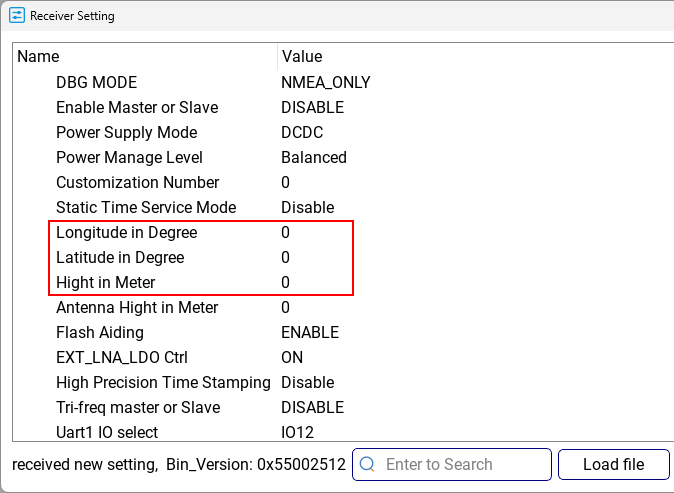Click the DCDC value of Power Supply Mode

tap(302, 132)
